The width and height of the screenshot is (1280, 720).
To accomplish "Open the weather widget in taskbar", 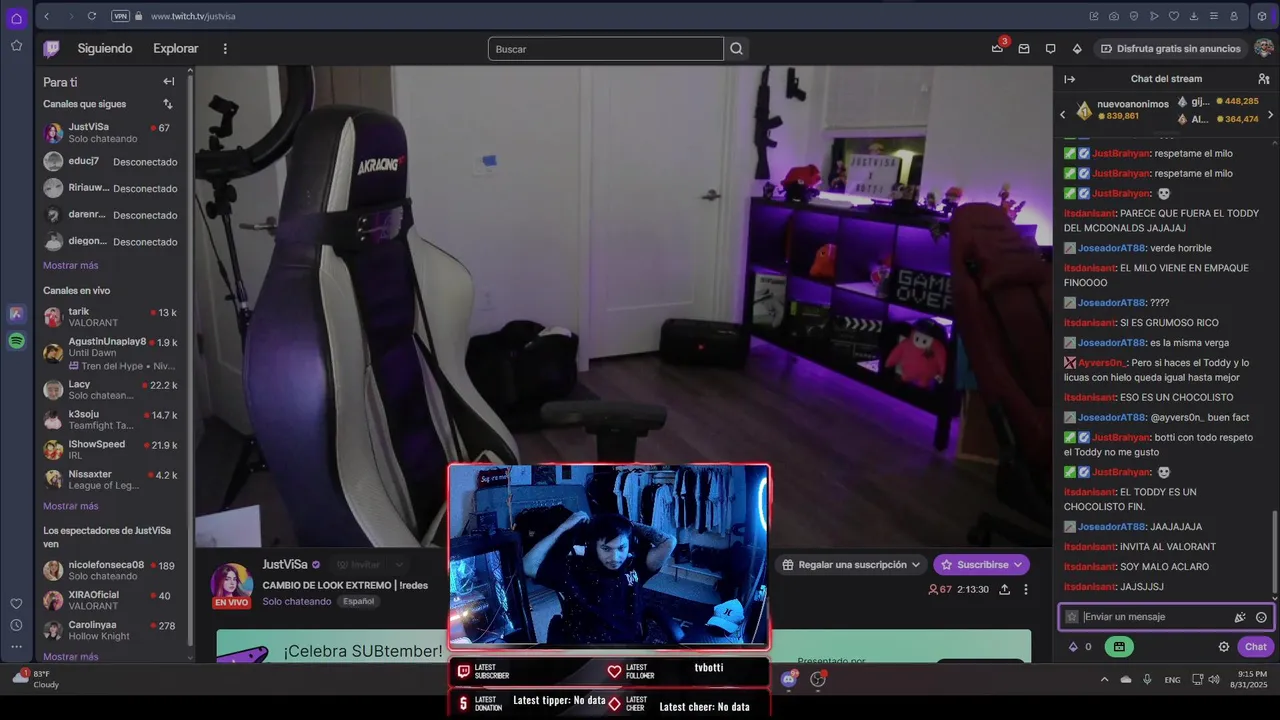I will pyautogui.click(x=38, y=679).
